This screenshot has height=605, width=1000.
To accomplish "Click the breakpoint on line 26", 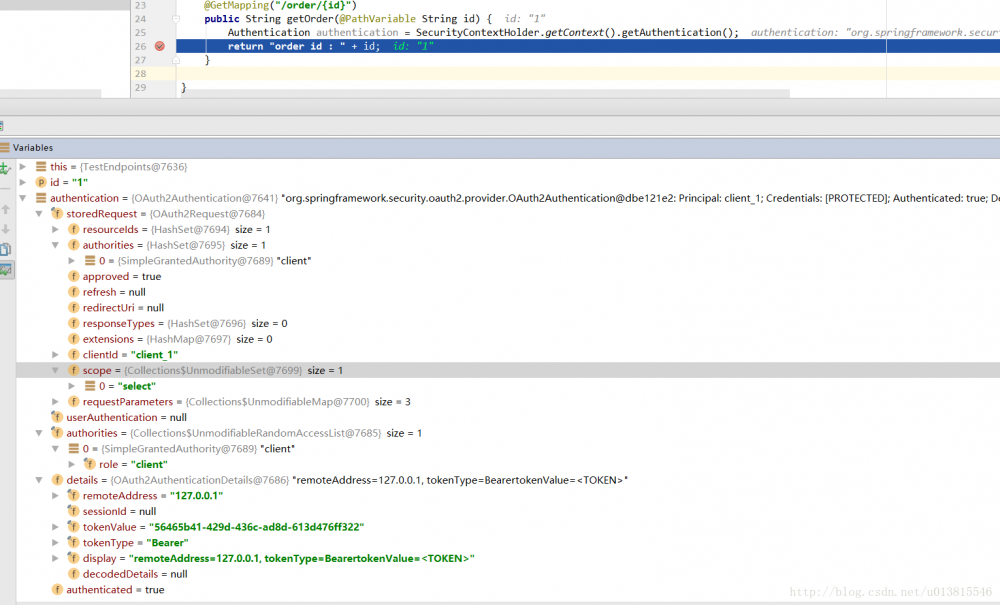I will [159, 46].
